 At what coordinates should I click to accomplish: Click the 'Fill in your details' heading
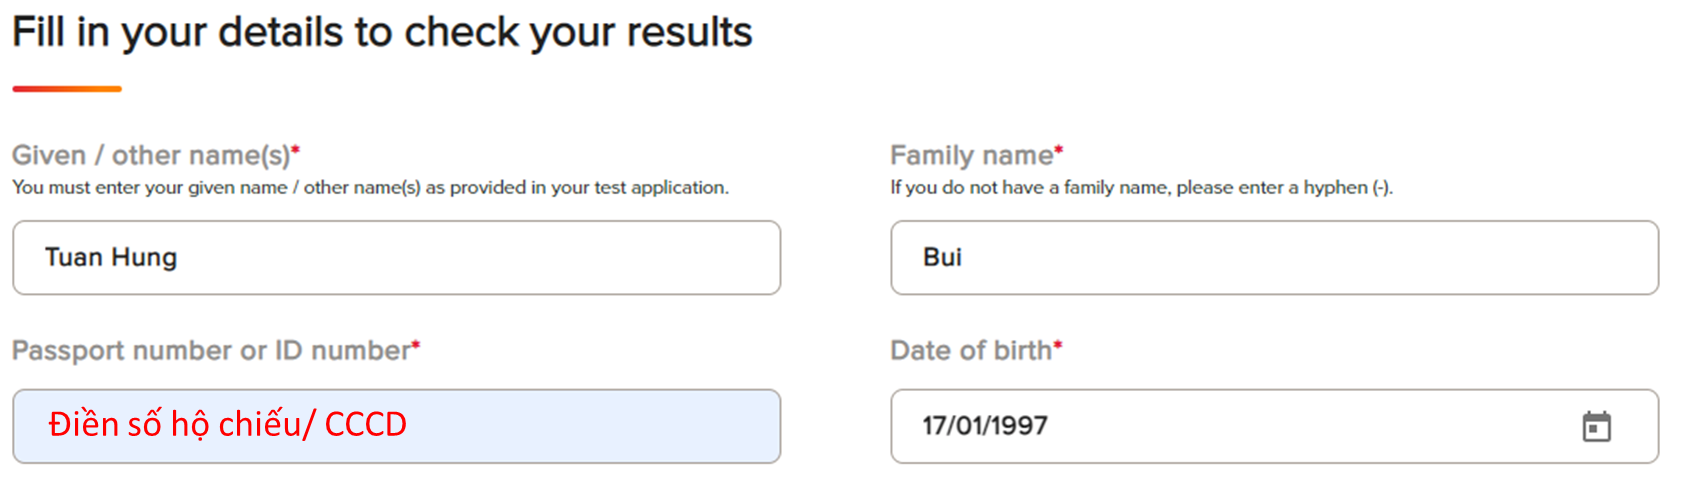pyautogui.click(x=382, y=33)
